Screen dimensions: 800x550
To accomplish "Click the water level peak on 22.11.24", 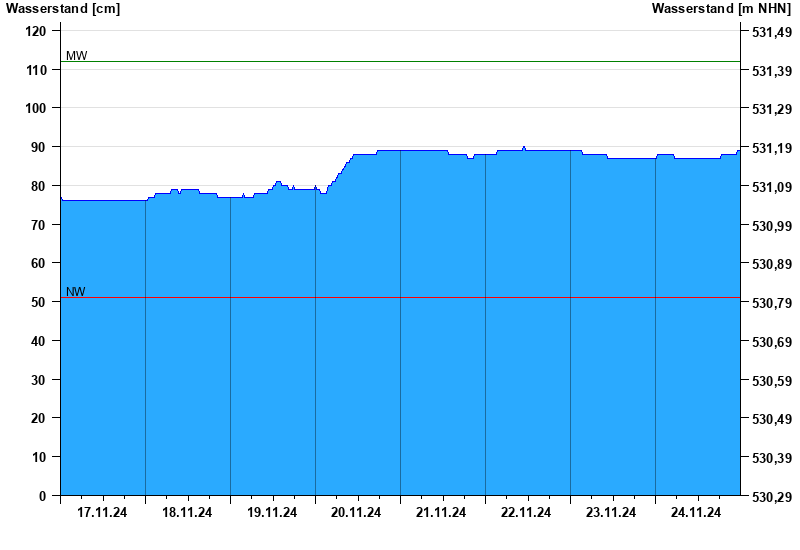I will pyautogui.click(x=524, y=147).
